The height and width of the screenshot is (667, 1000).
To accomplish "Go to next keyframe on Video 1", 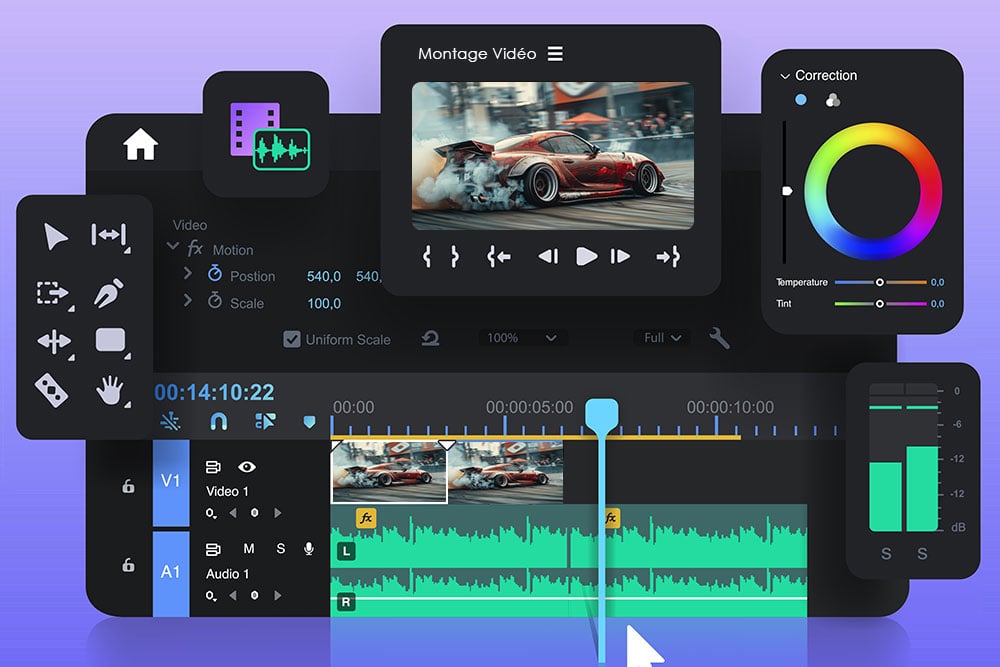I will coord(277,513).
